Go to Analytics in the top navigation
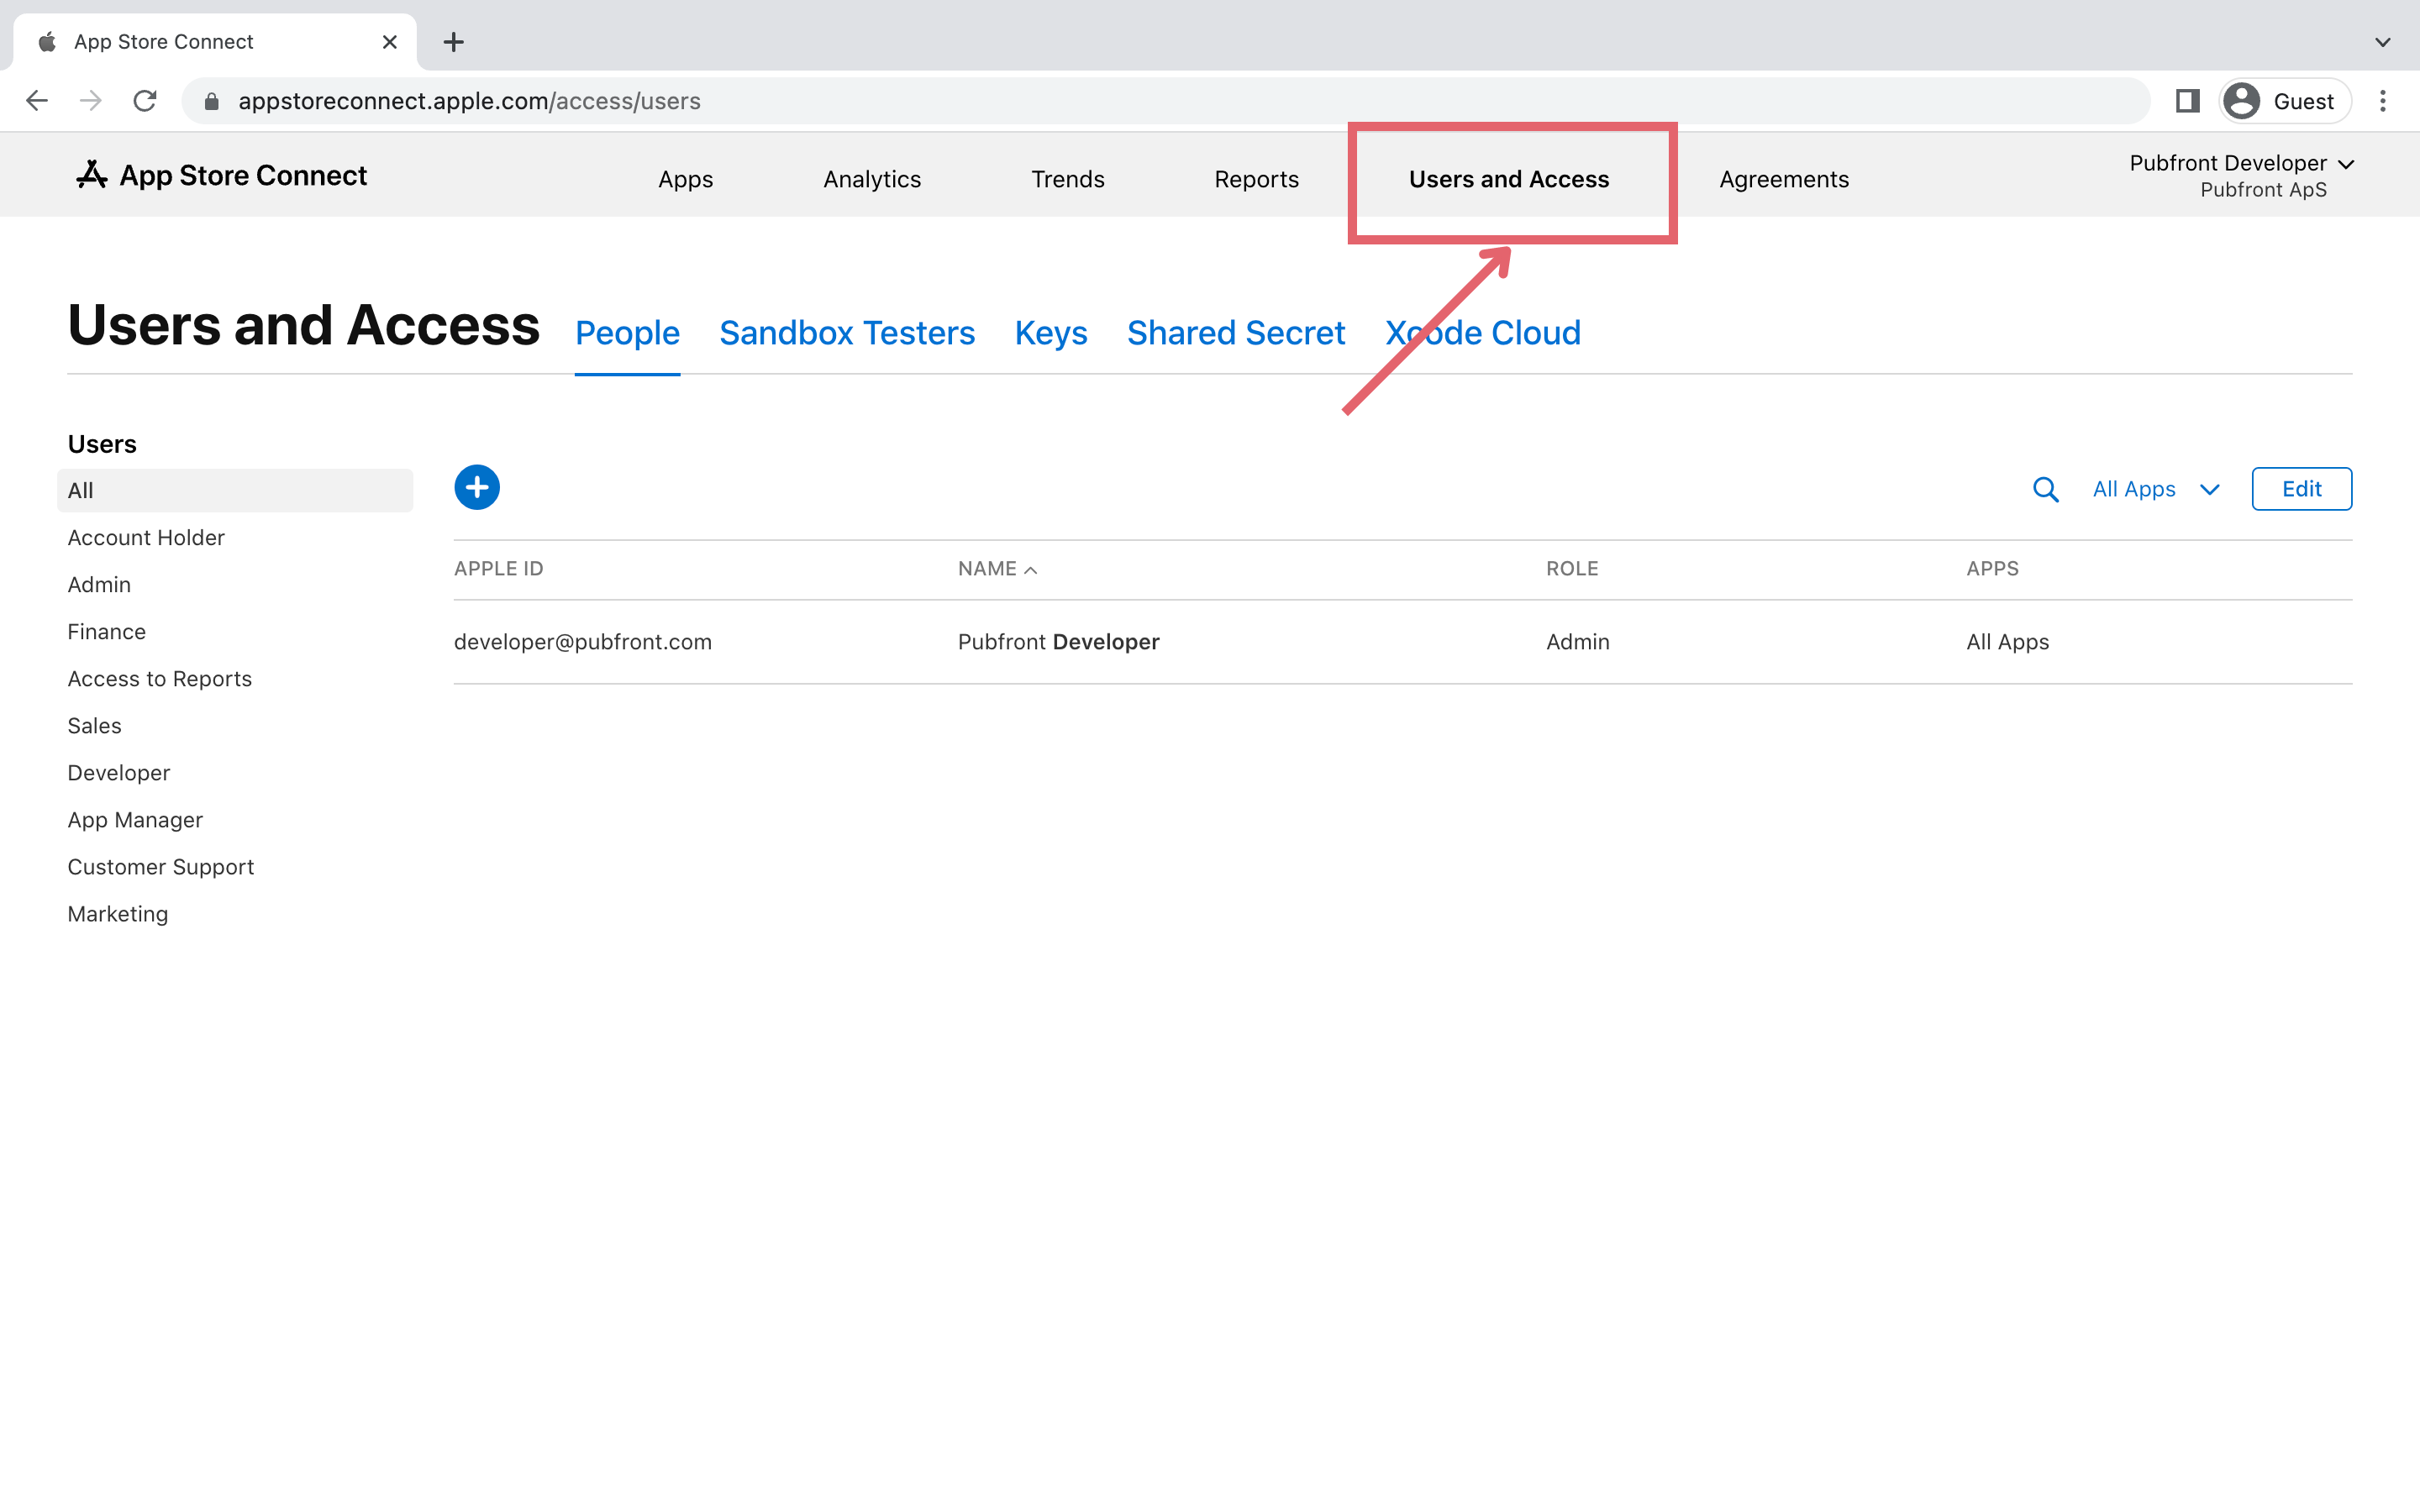This screenshot has height=1512, width=2420. pyautogui.click(x=872, y=179)
